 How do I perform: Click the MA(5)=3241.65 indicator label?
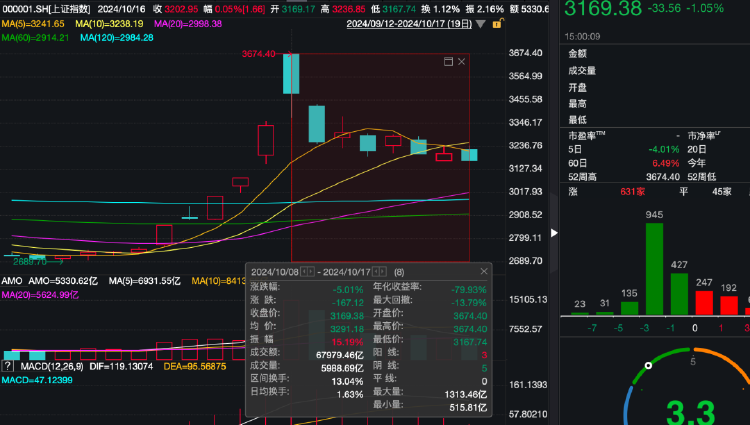[x=33, y=23]
